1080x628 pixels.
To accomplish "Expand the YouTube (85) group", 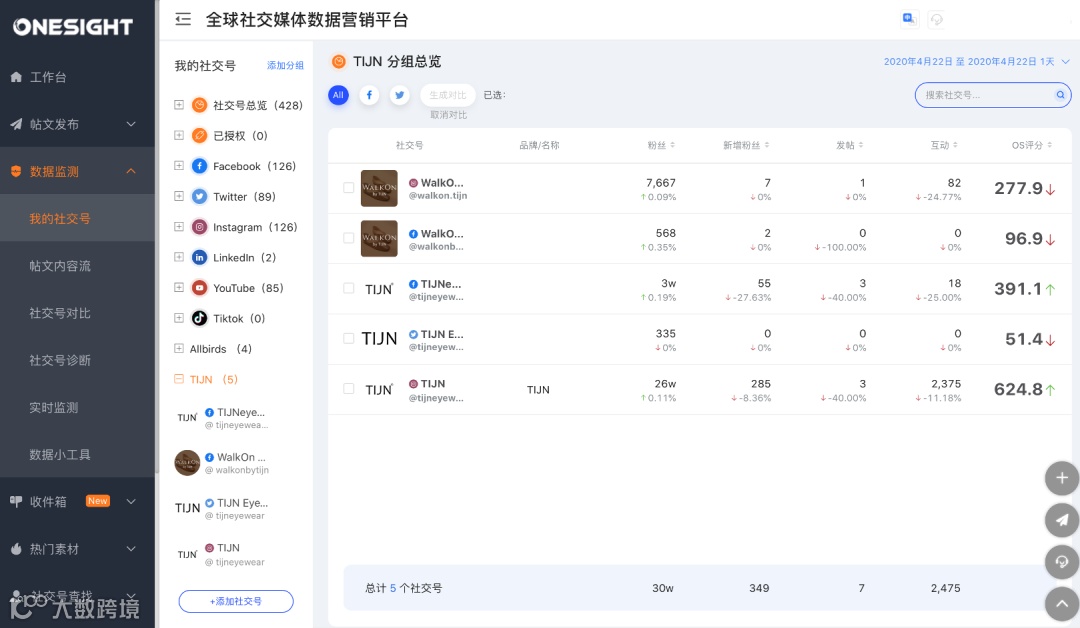I will (179, 288).
